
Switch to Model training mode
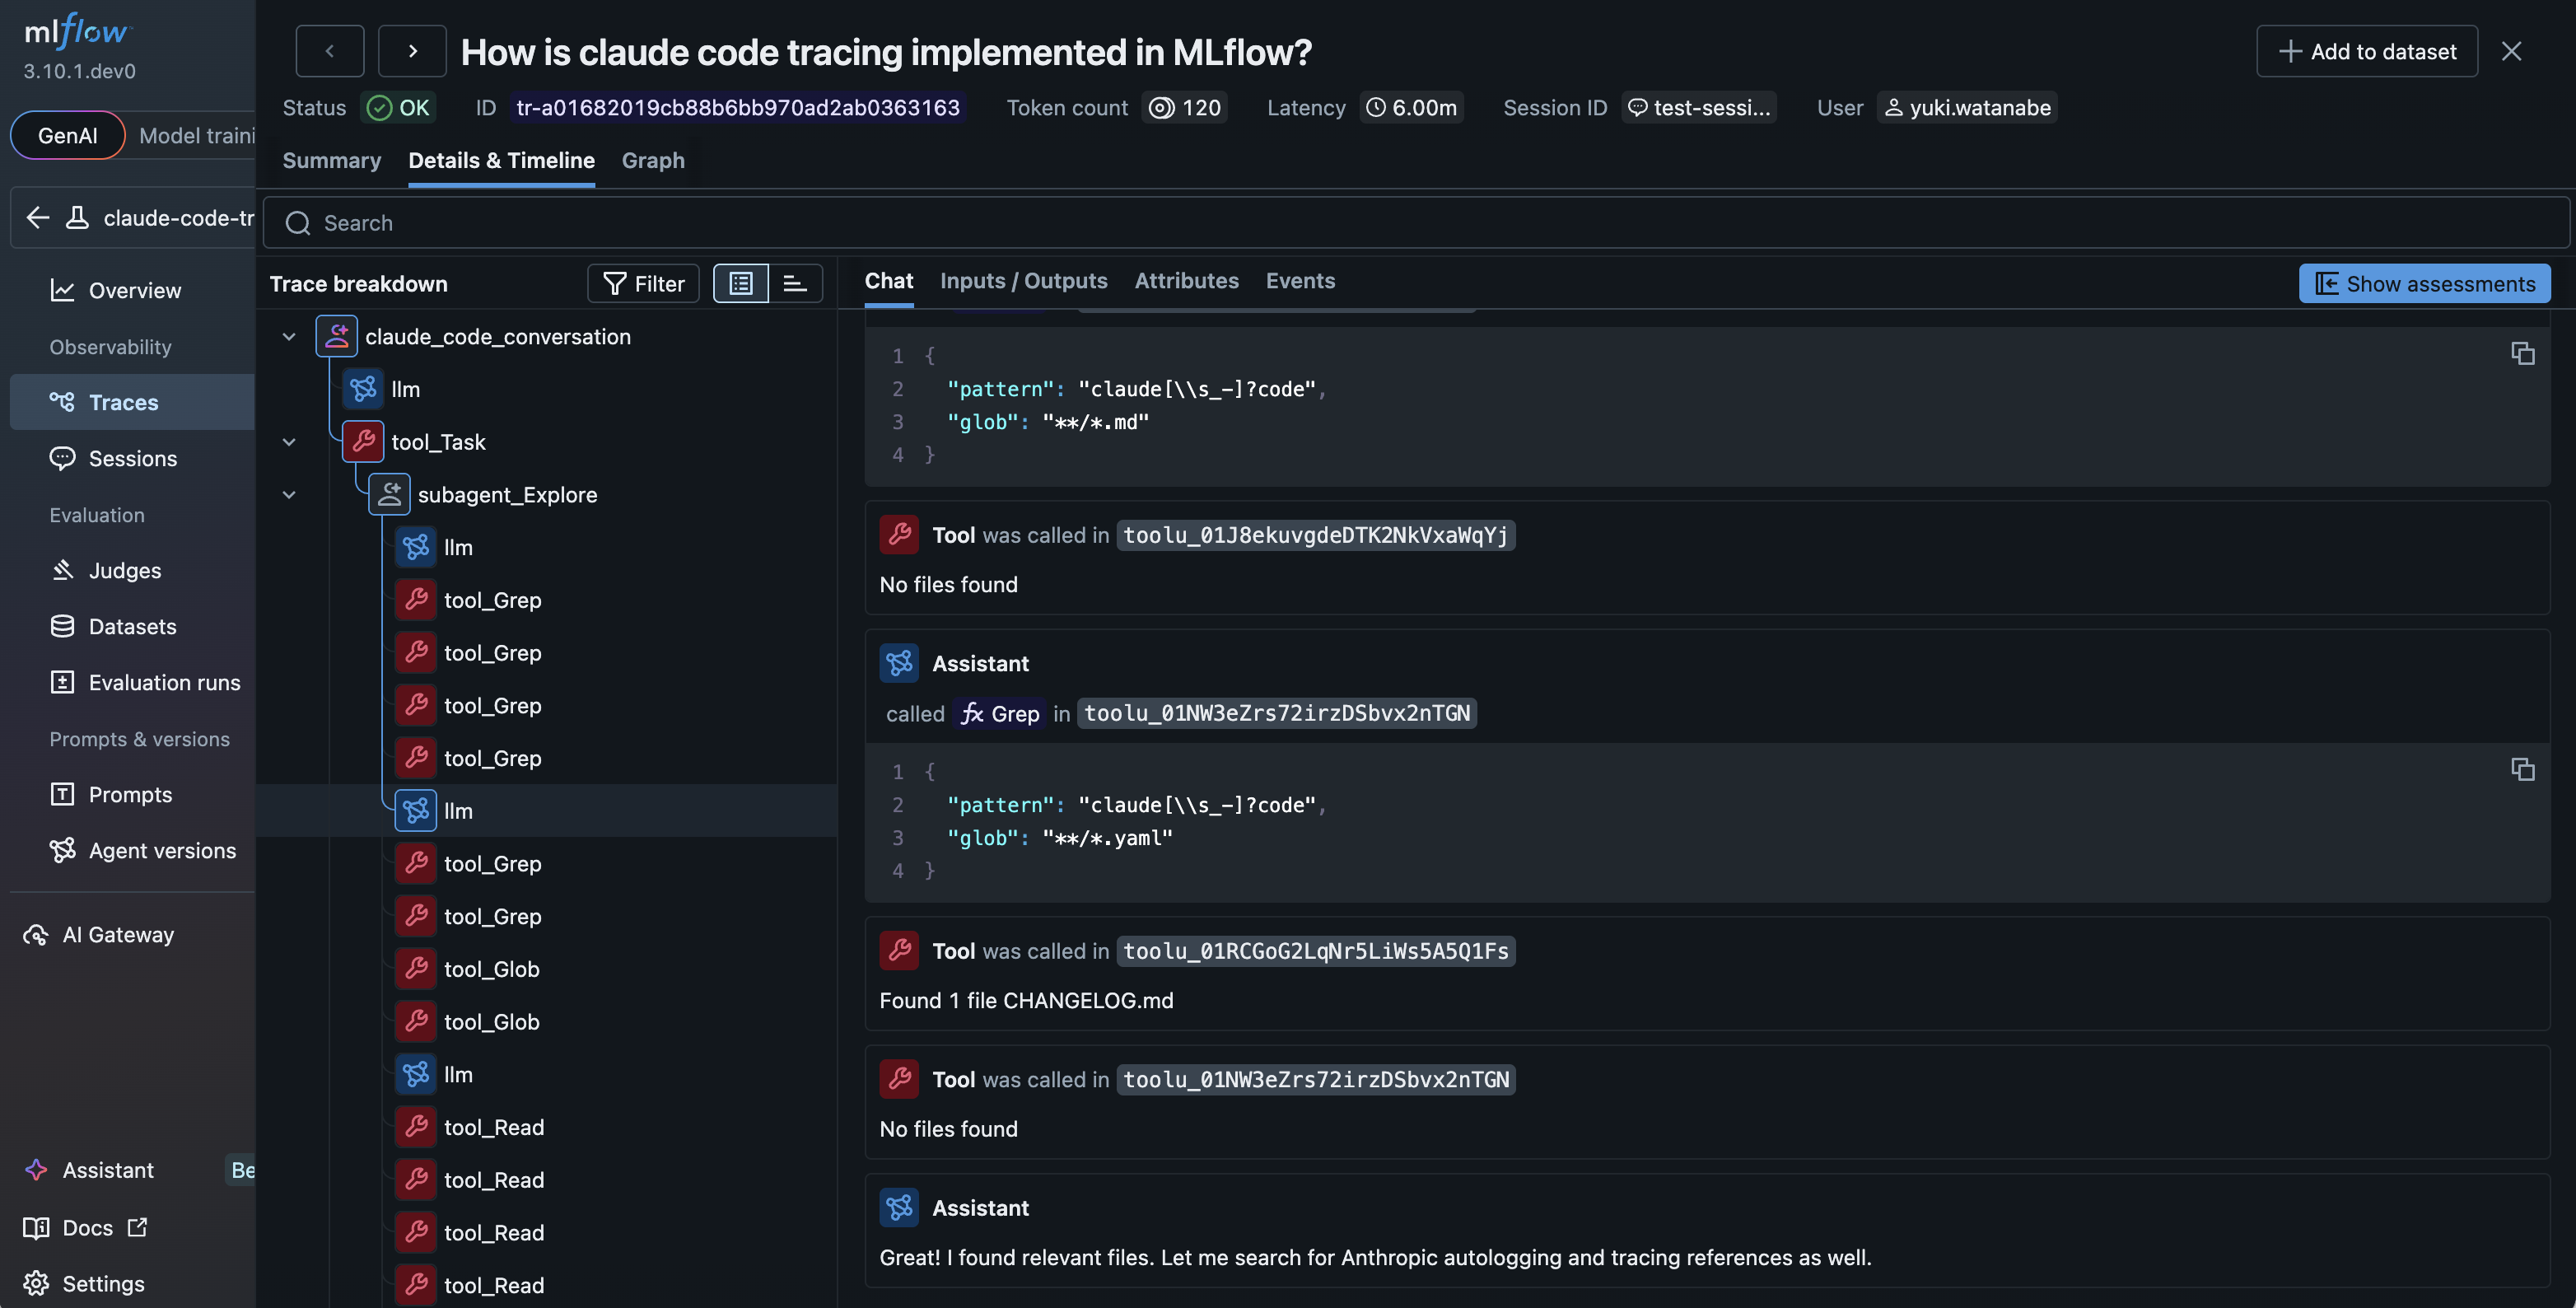196,135
